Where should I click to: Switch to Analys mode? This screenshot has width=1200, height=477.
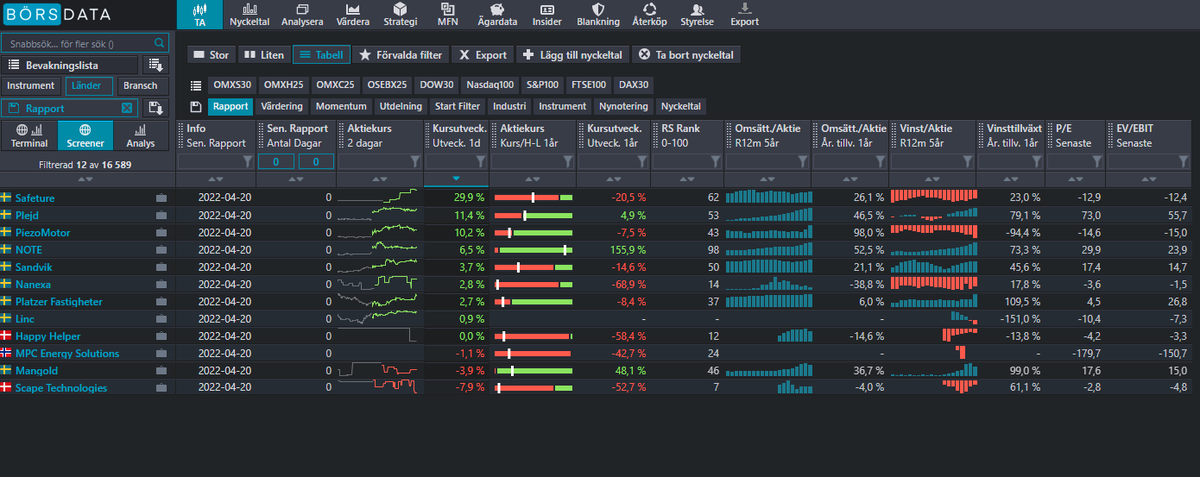tap(140, 135)
